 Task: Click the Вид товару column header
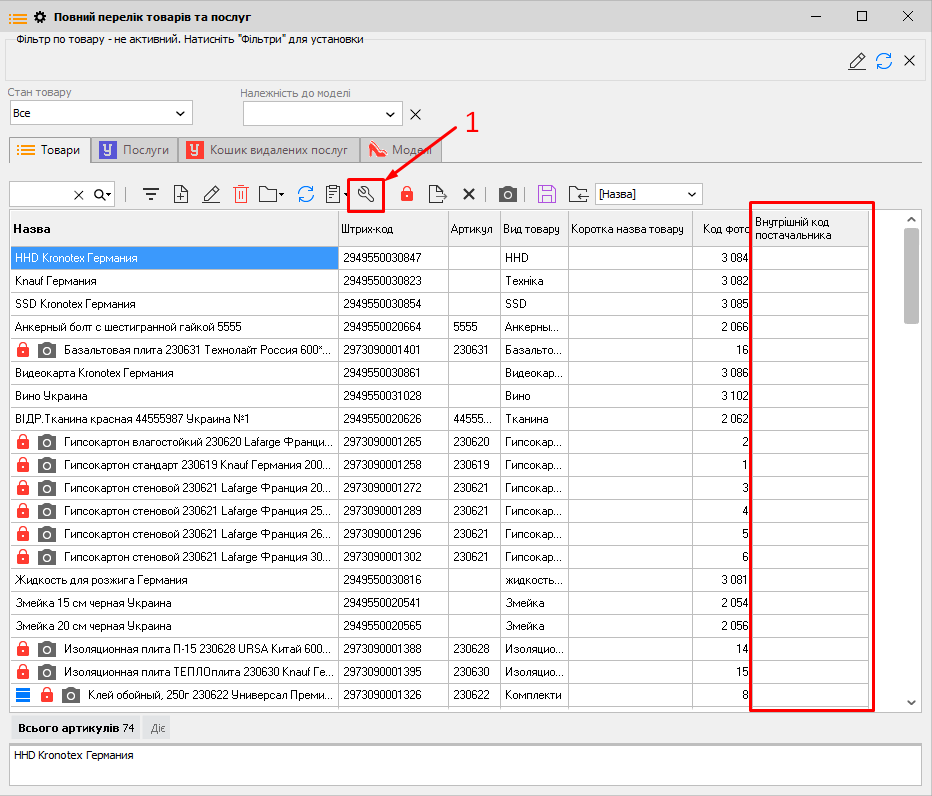pos(533,229)
